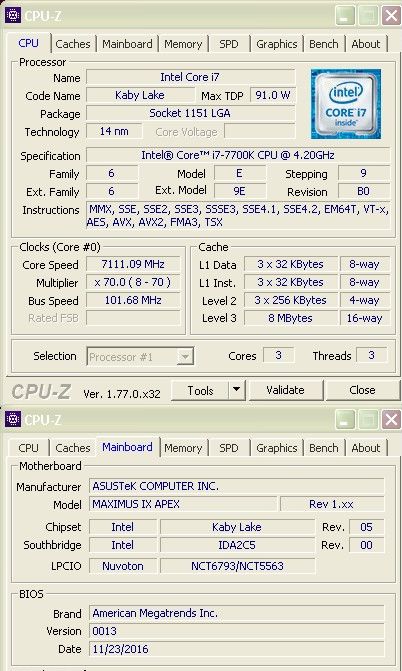Open the Memory tab in top window
The height and width of the screenshot is (671, 402).
coord(183,44)
